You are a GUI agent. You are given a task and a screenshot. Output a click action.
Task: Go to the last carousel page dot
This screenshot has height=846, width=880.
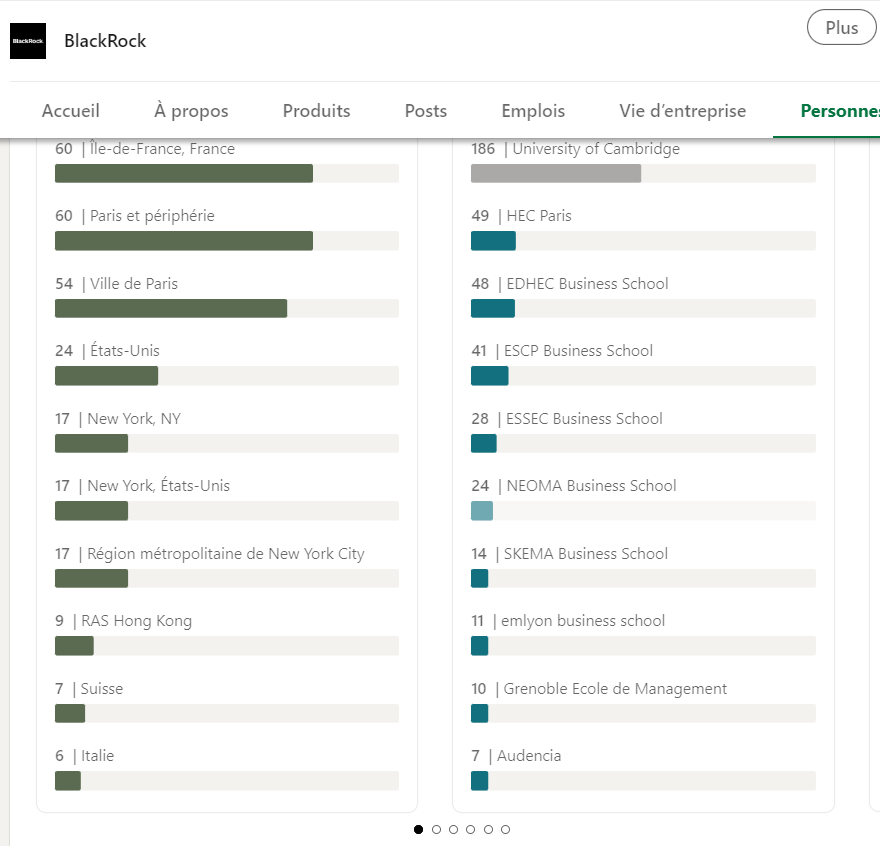505,829
